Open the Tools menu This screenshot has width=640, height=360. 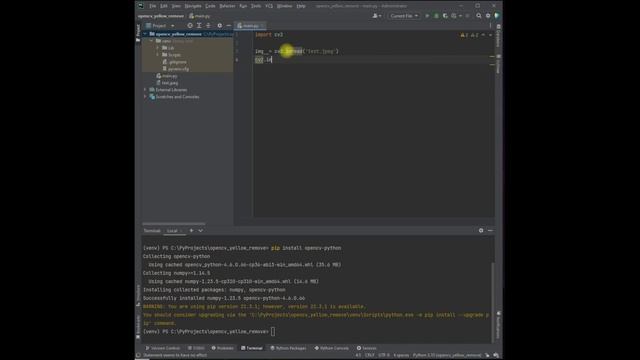pyautogui.click(x=256, y=6)
